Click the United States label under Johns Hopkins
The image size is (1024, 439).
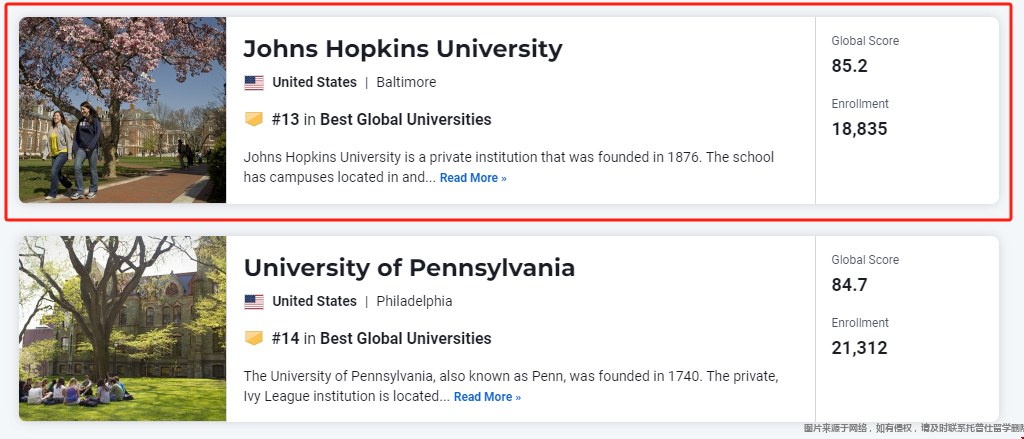tap(314, 82)
